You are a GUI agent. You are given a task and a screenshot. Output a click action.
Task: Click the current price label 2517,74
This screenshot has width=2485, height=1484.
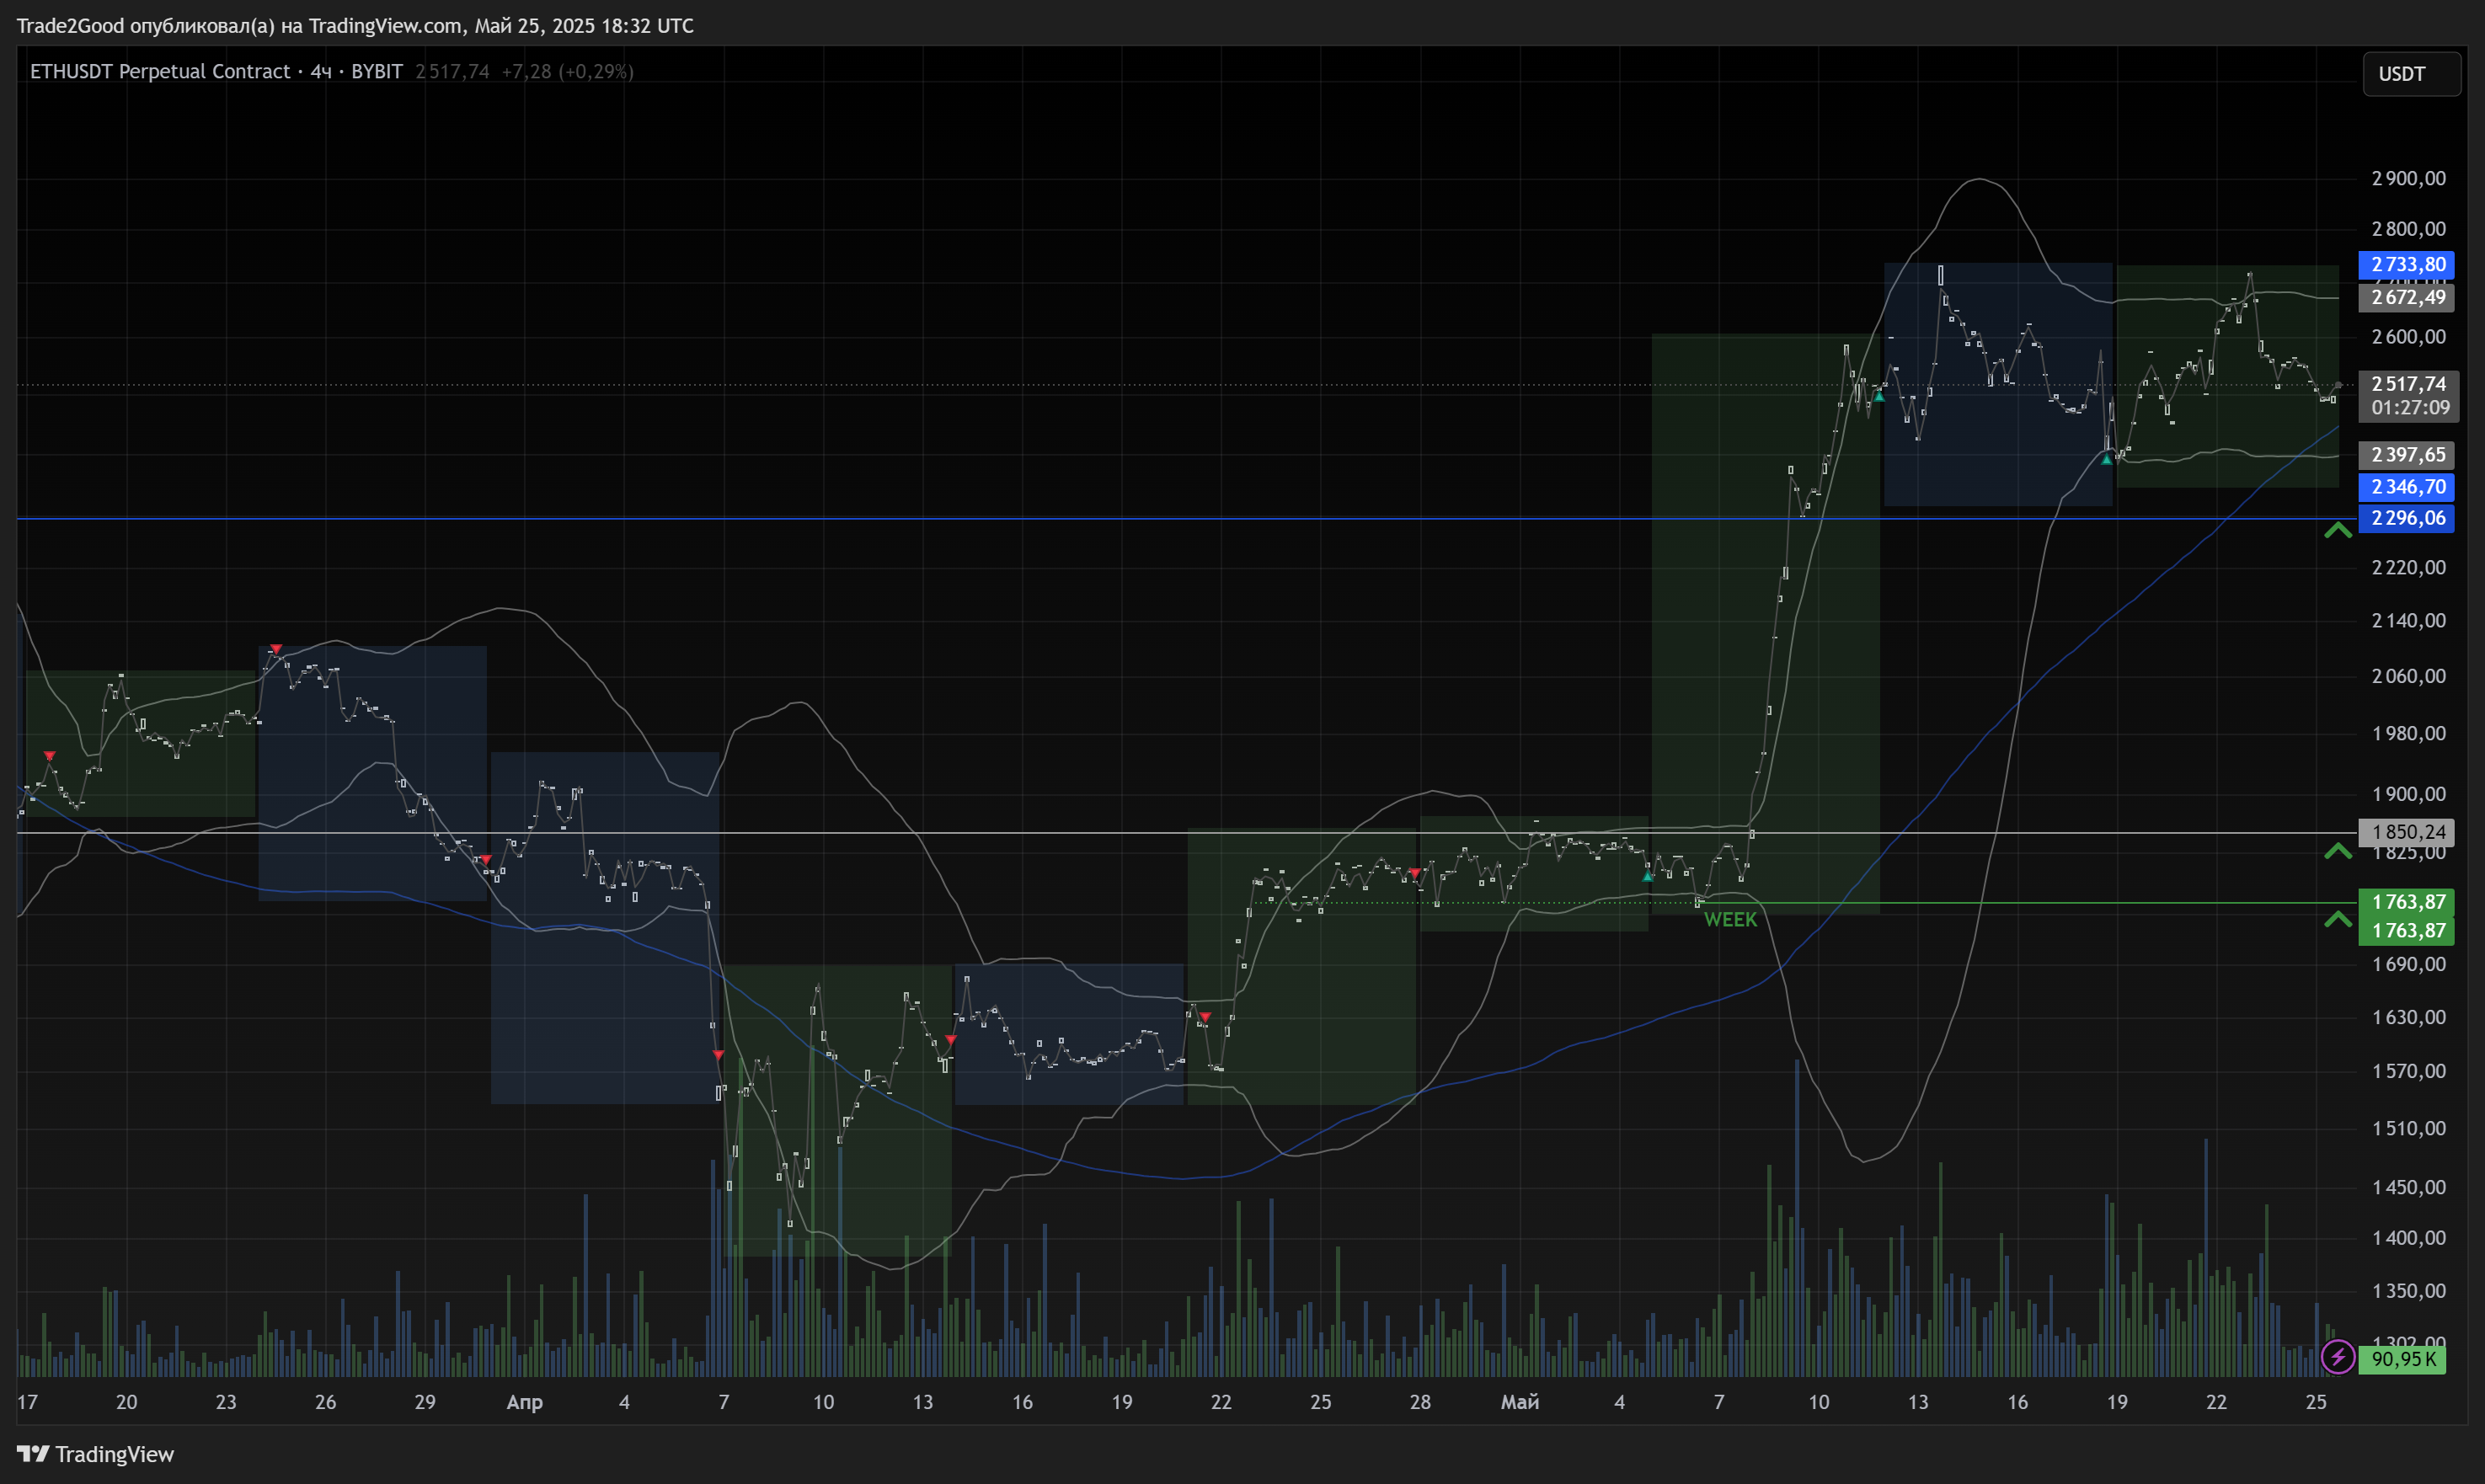pyautogui.click(x=2408, y=384)
